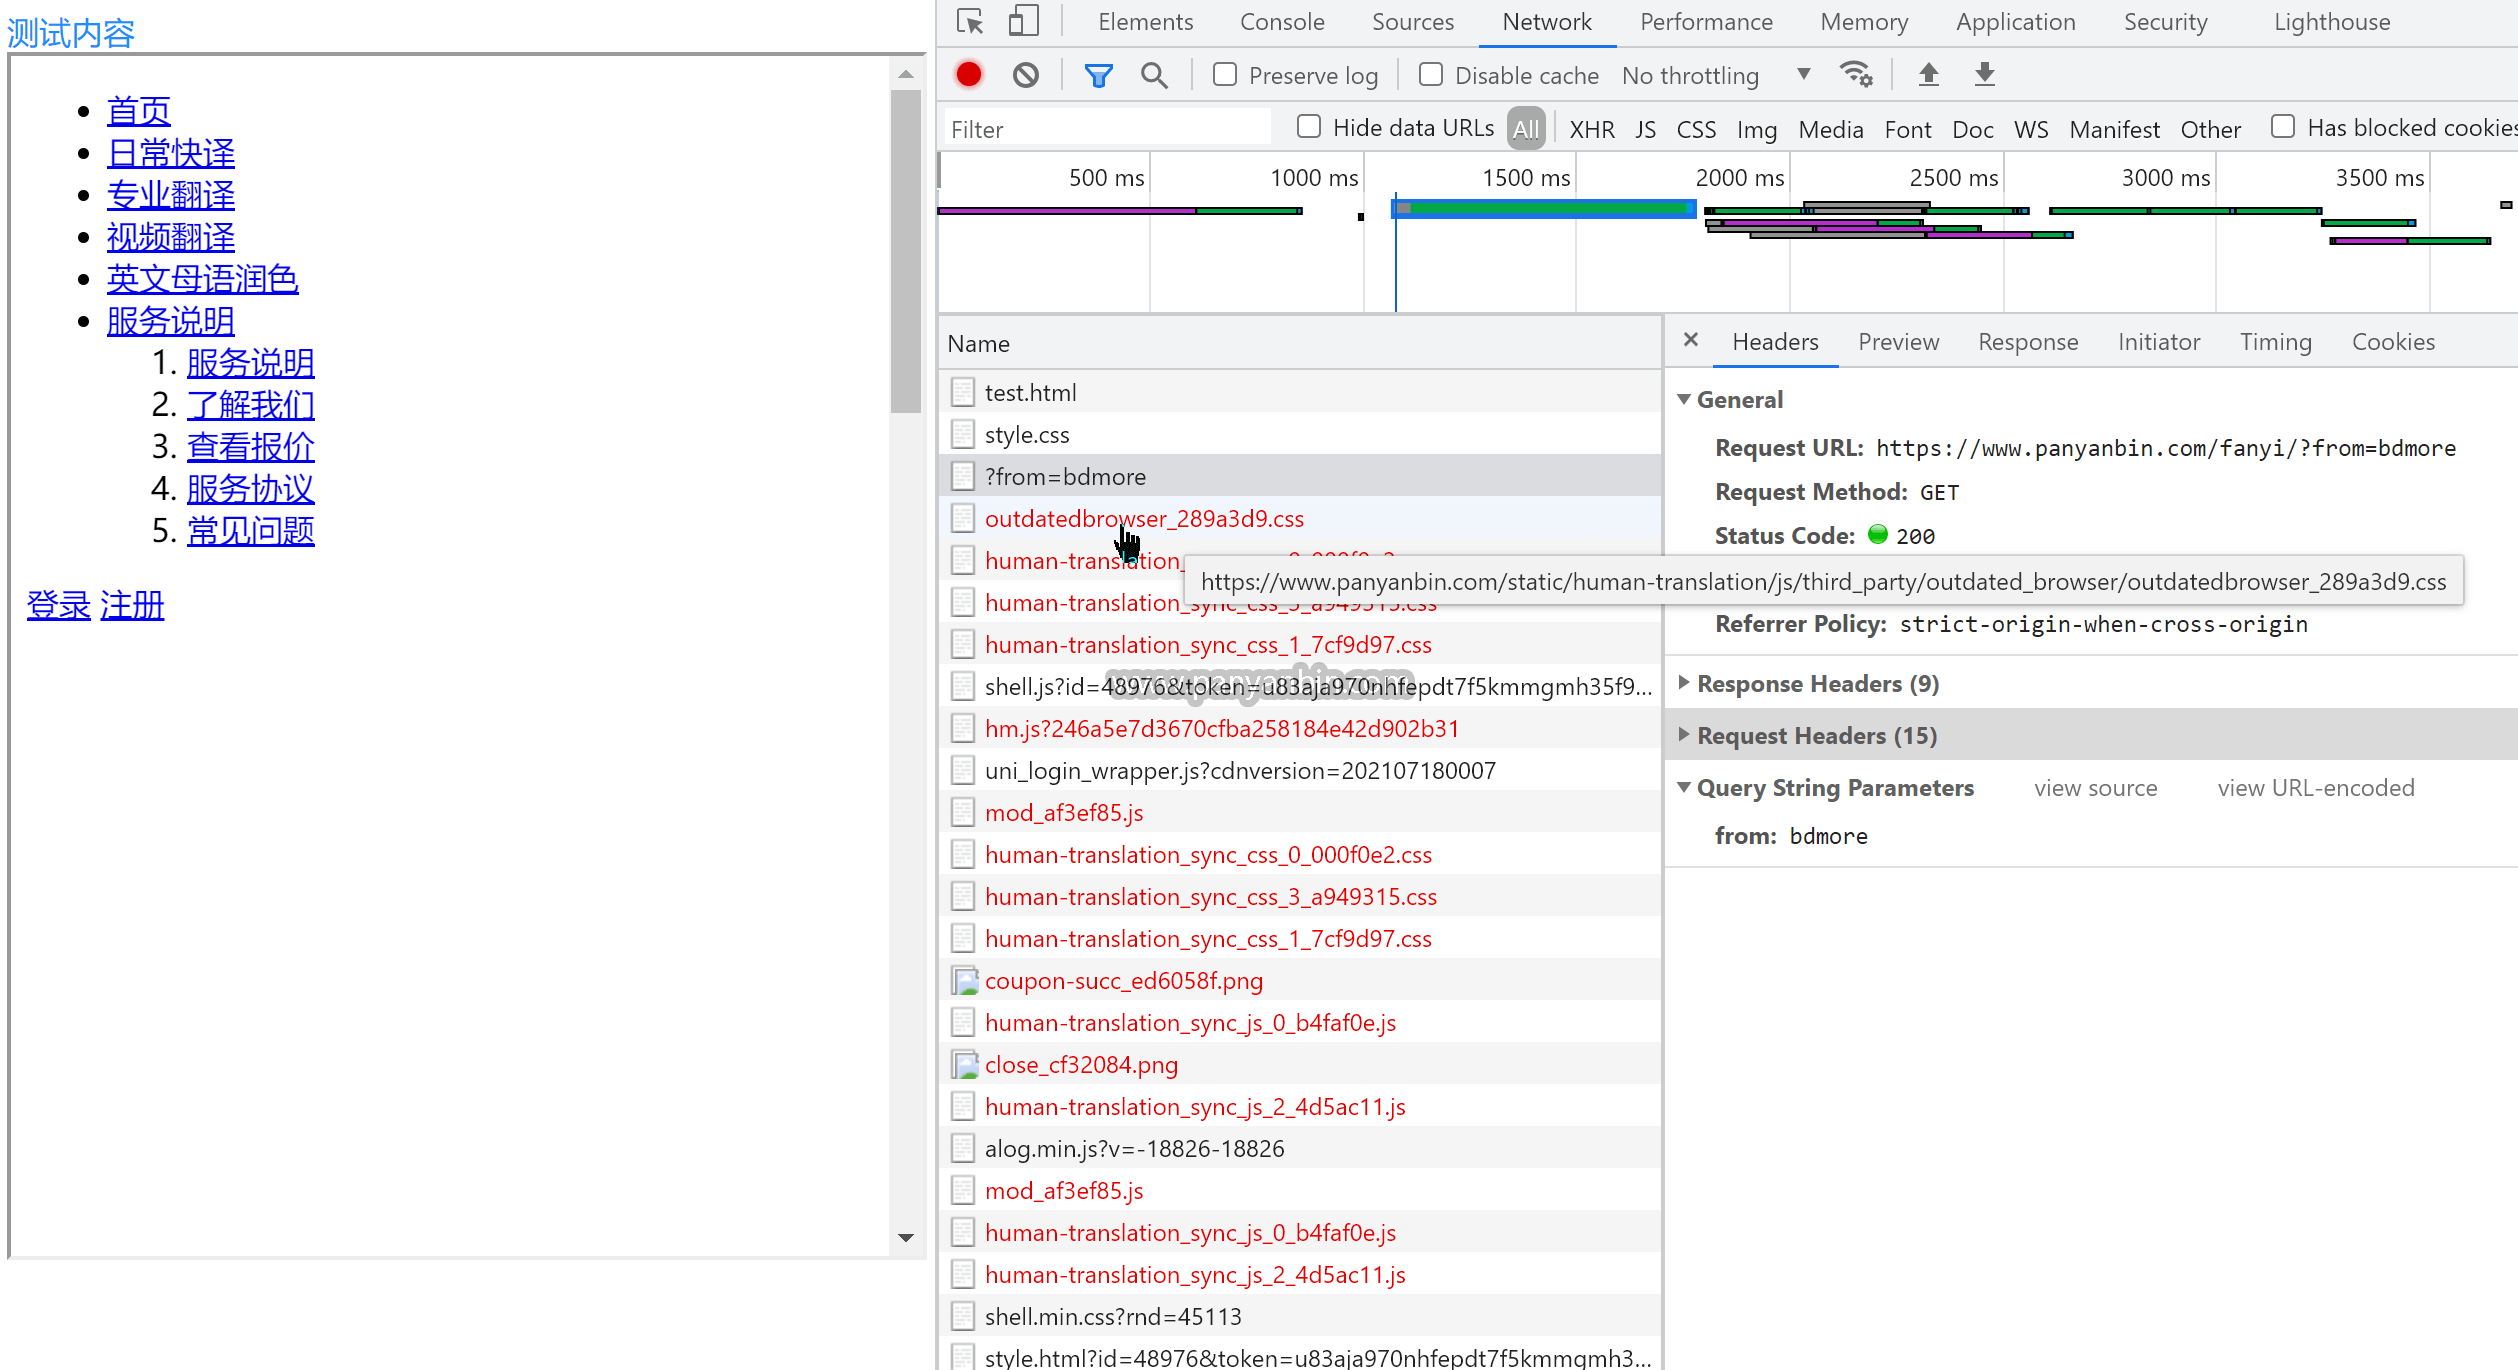The height and width of the screenshot is (1370, 2518).
Task: Filter requests by XHR
Action: (1592, 129)
